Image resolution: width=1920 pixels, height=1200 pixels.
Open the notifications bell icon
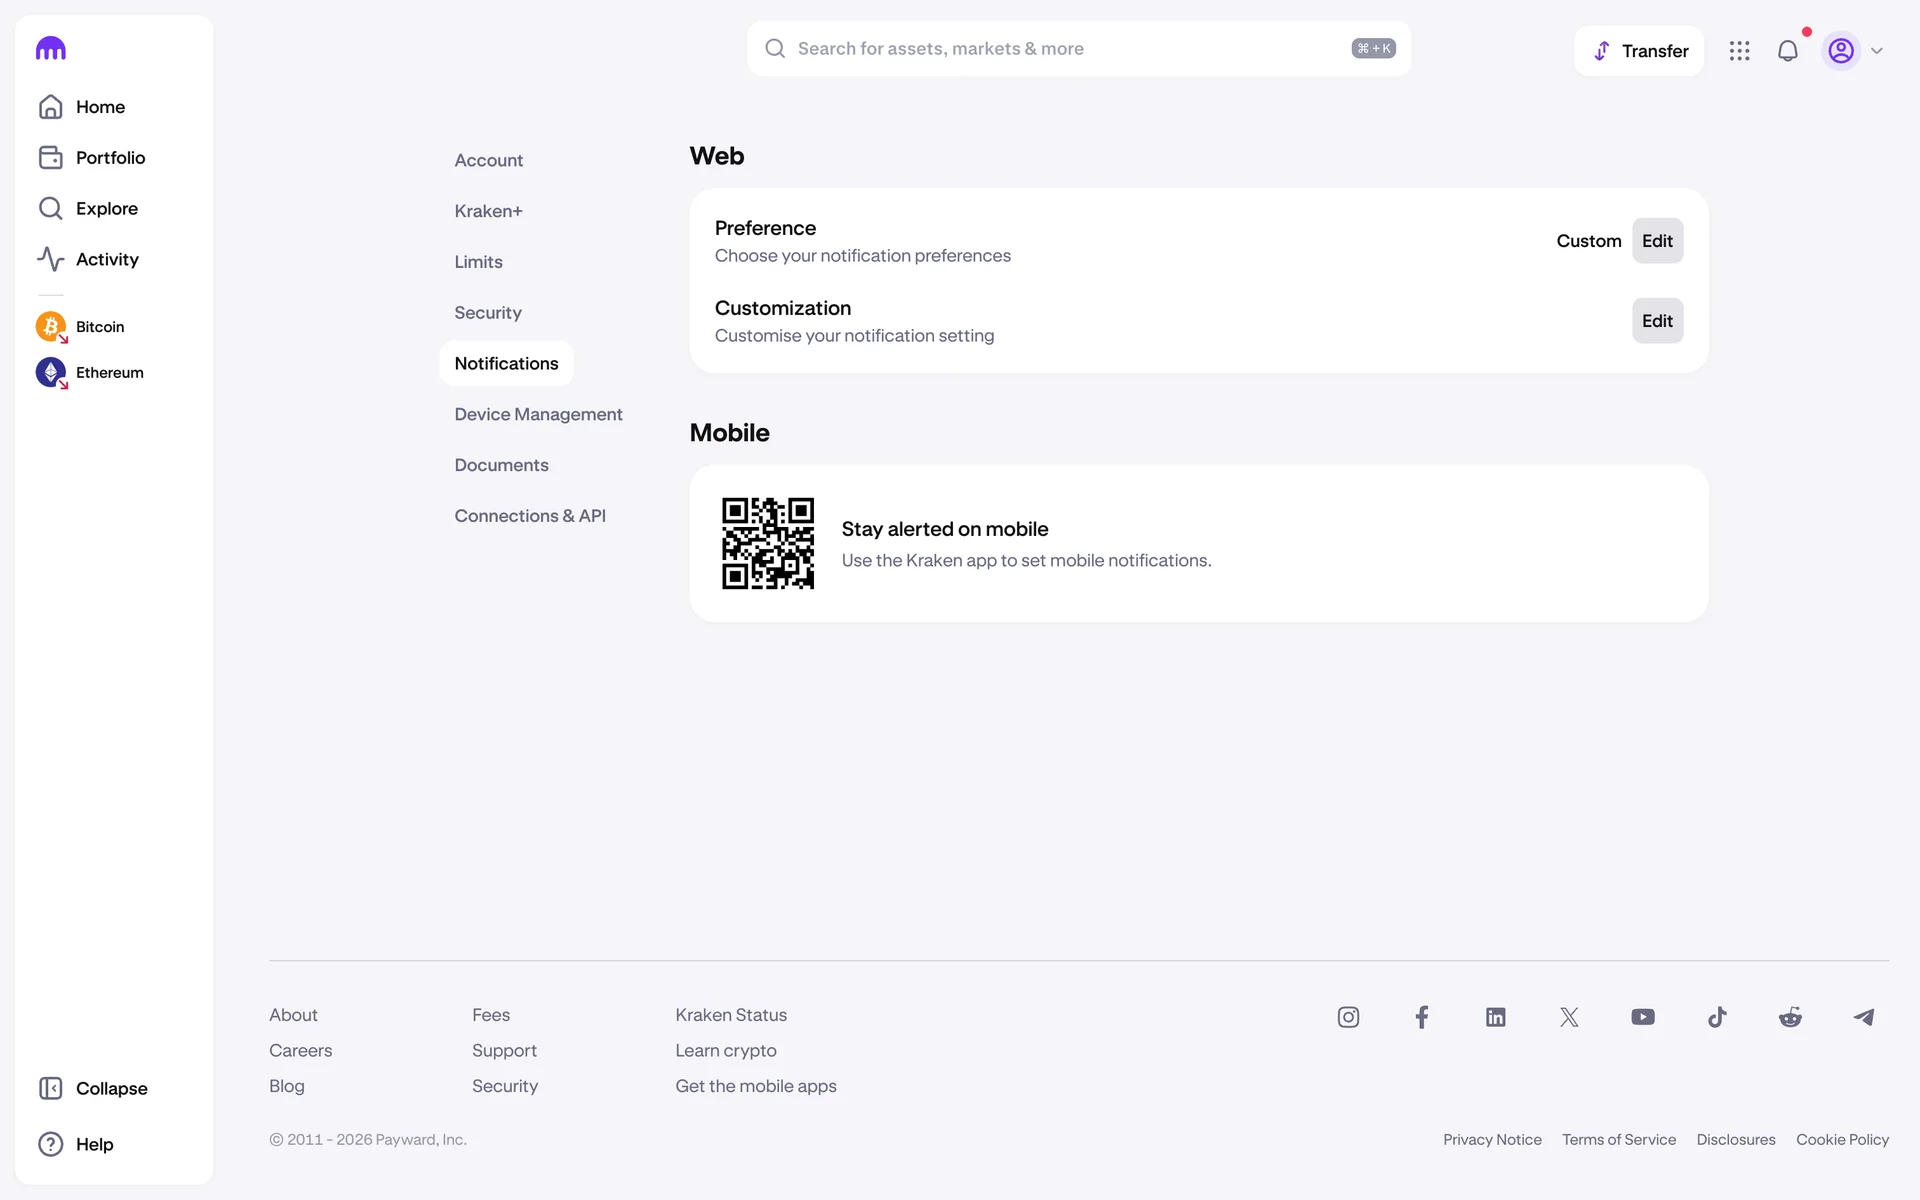click(x=1787, y=51)
